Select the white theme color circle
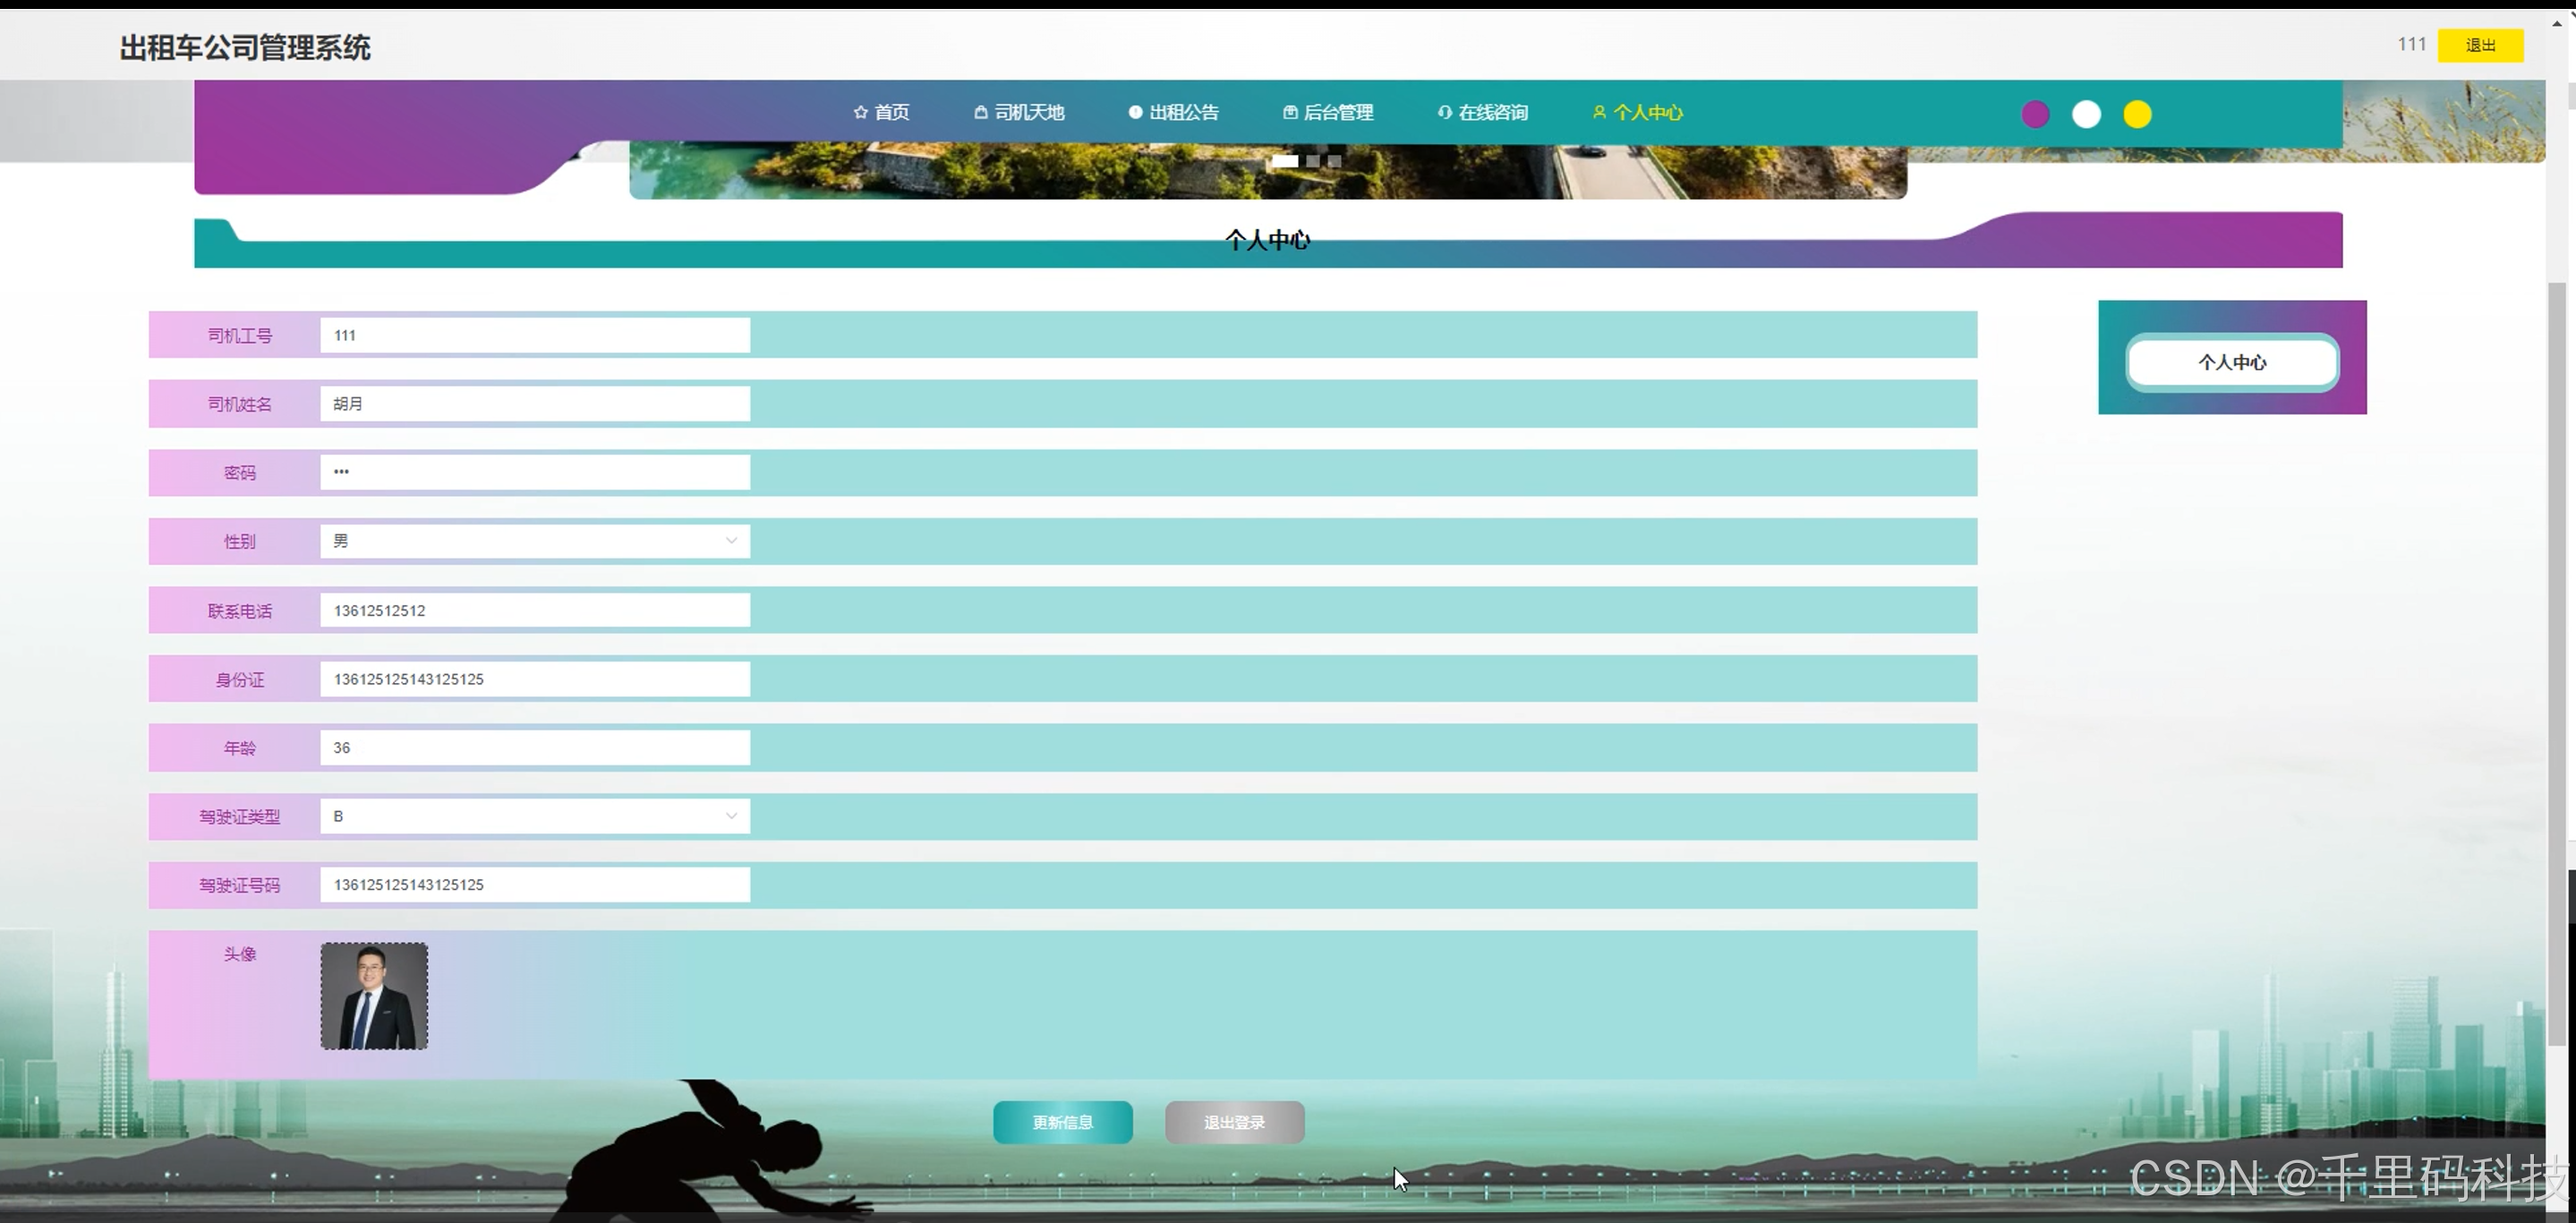 (x=2086, y=114)
